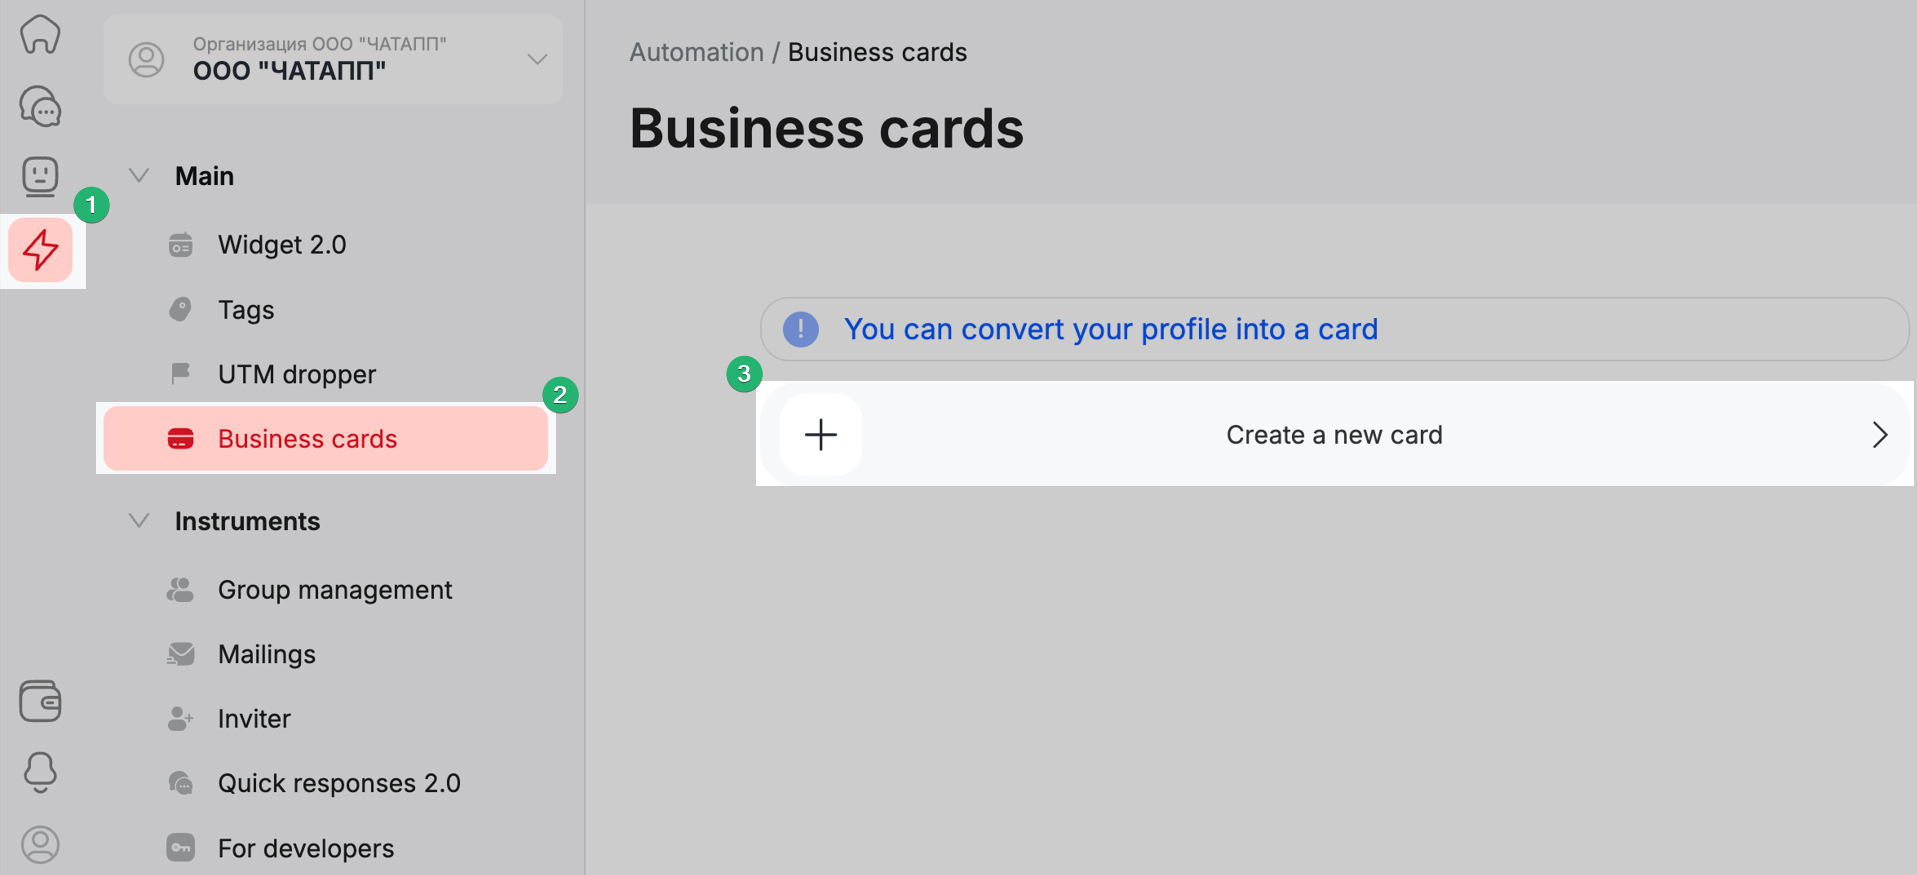Click the plus icon to add card

click(821, 435)
